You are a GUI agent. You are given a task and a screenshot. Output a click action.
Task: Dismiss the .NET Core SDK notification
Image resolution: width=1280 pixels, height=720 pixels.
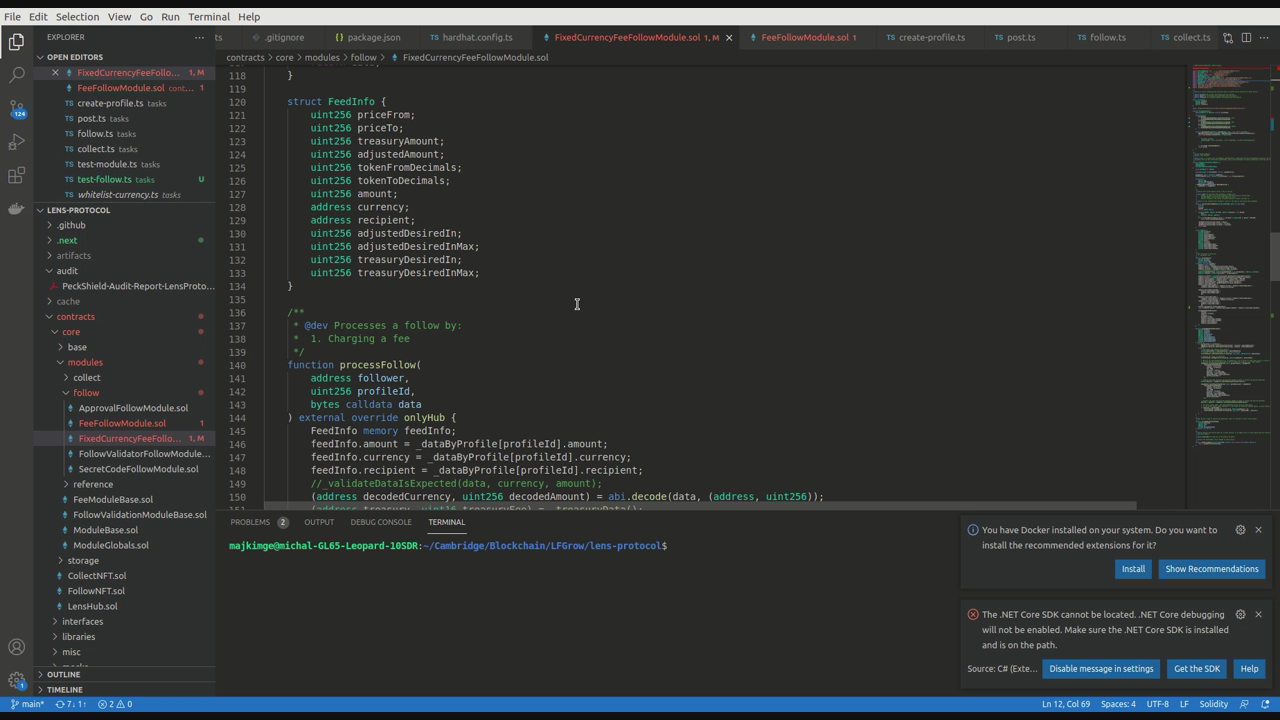pyautogui.click(x=1258, y=614)
